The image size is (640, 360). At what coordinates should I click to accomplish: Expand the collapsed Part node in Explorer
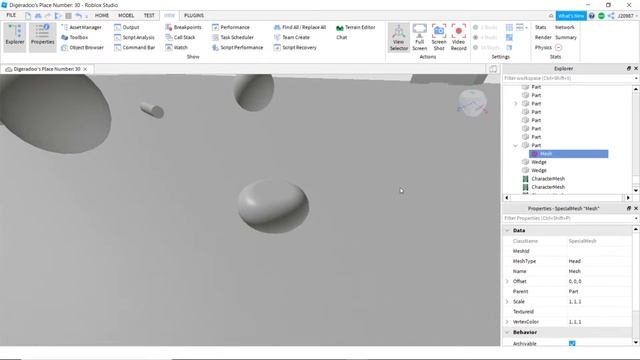pyautogui.click(x=516, y=104)
